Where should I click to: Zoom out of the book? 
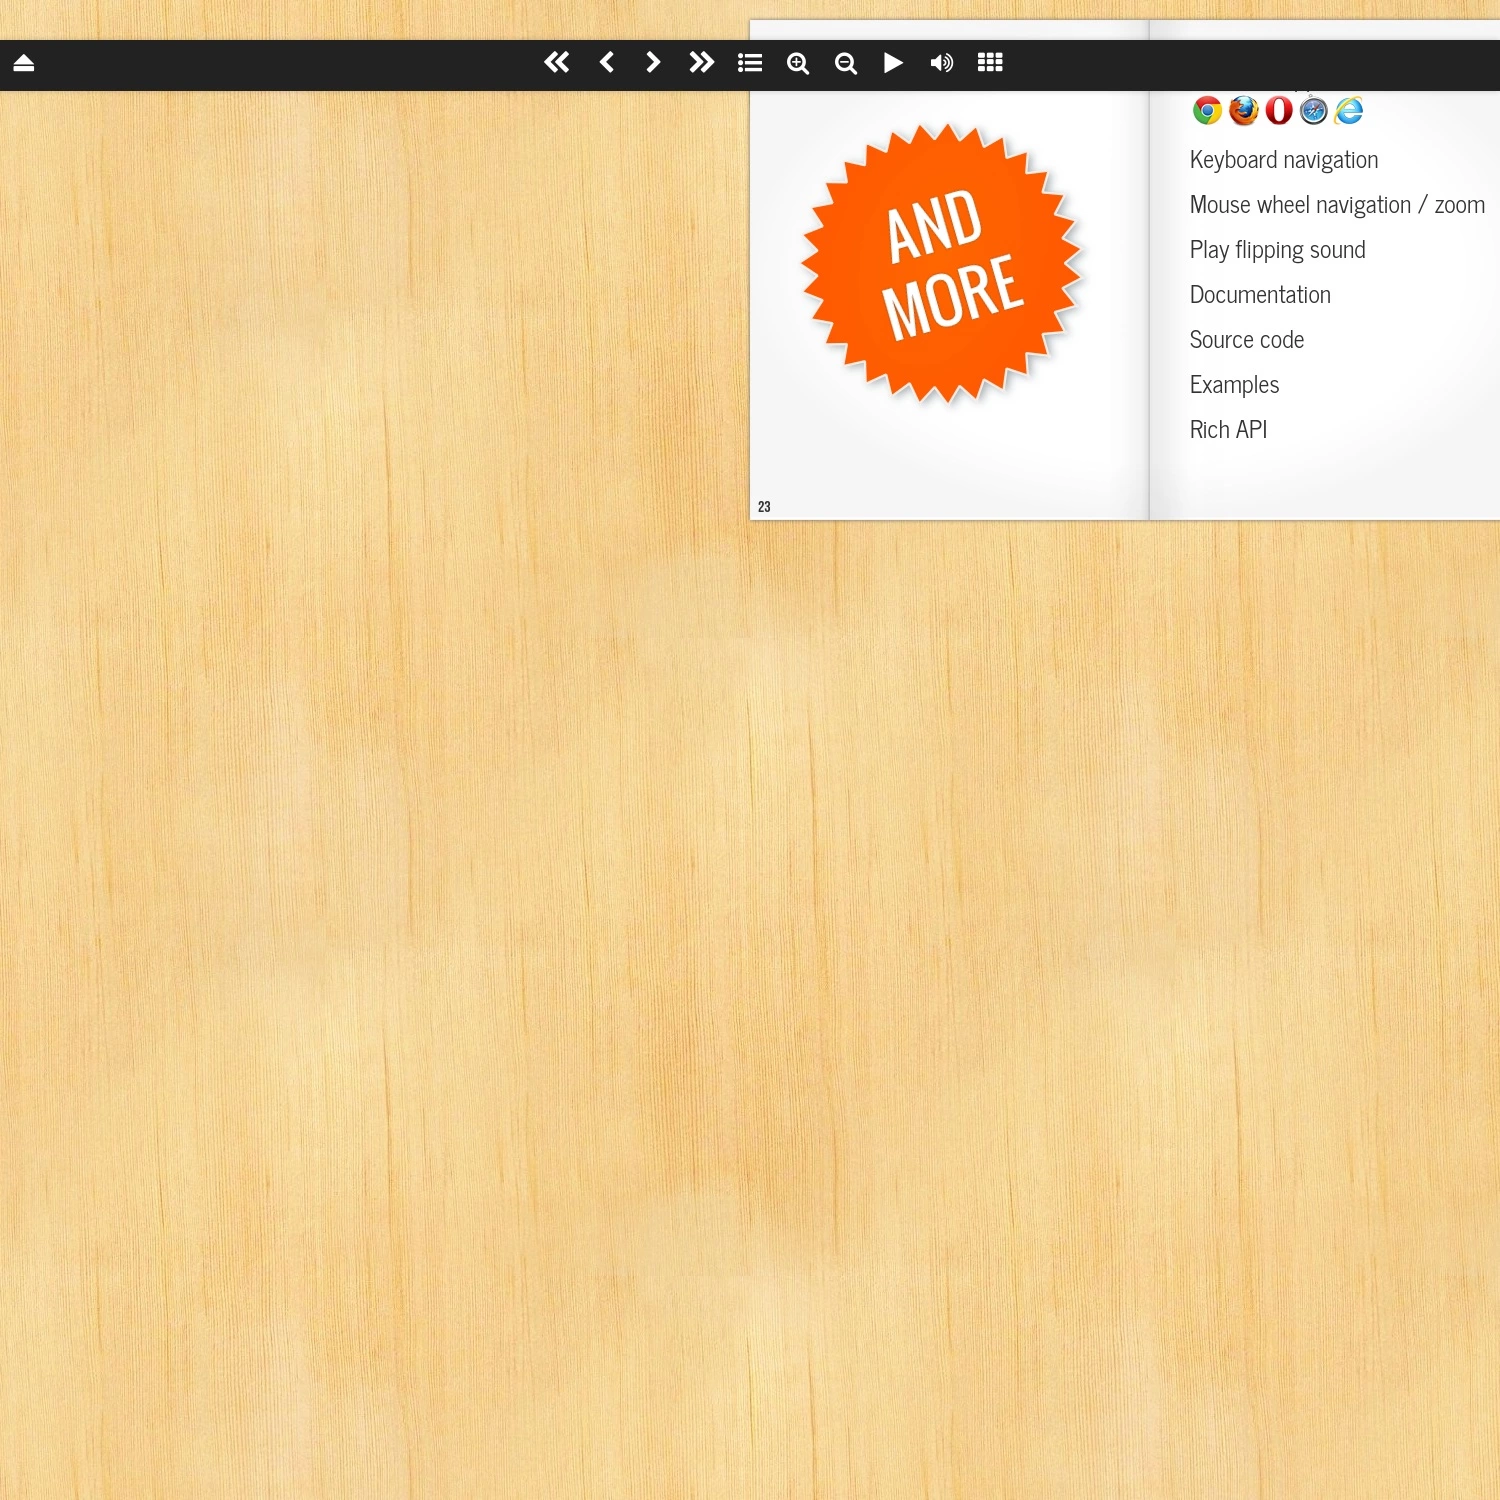click(846, 64)
